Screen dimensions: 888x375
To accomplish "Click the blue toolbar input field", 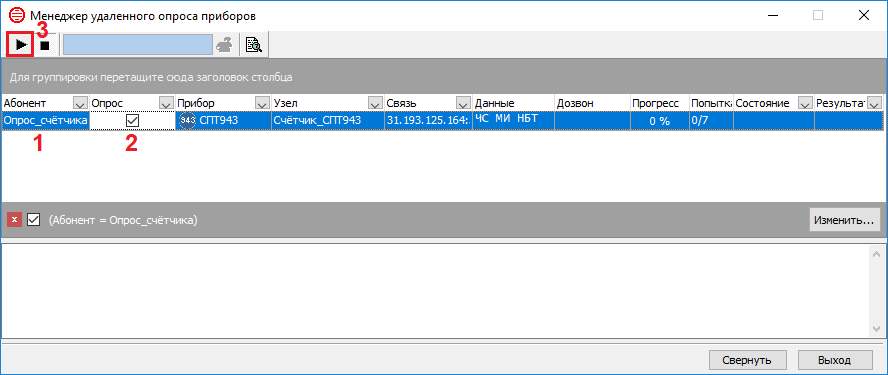I will point(138,45).
